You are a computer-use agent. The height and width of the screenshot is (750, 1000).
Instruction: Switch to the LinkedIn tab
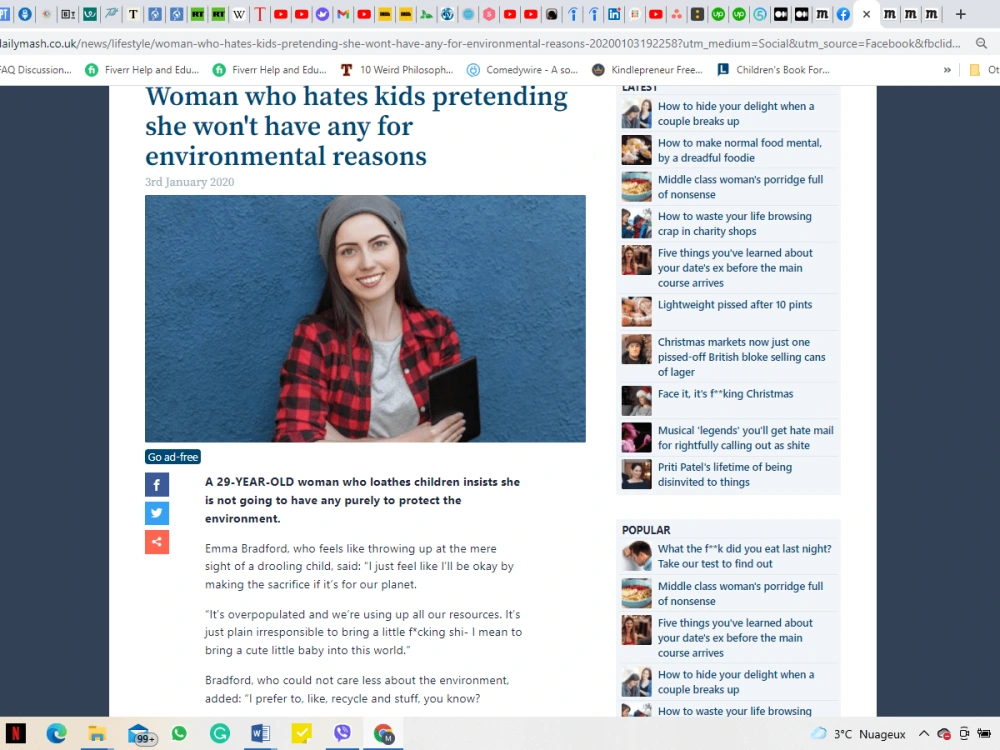click(x=614, y=14)
